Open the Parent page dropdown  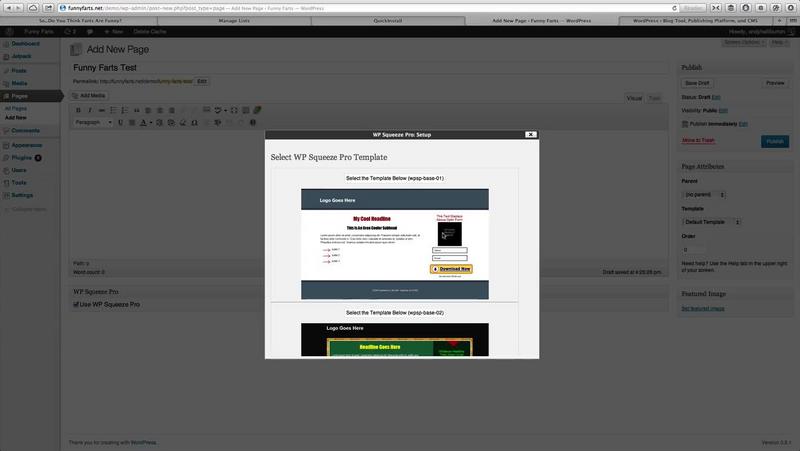(704, 194)
